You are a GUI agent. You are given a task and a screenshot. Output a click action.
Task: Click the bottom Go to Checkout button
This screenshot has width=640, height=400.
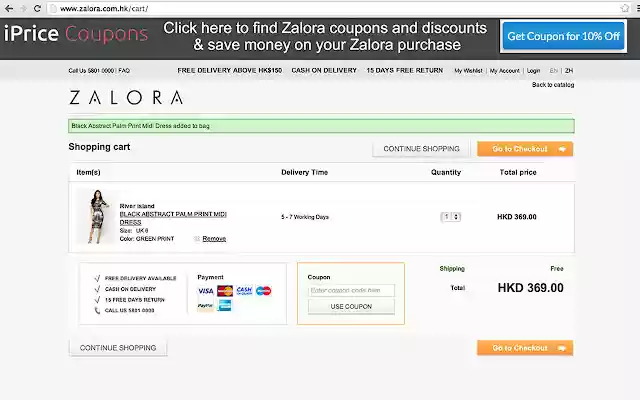click(525, 348)
